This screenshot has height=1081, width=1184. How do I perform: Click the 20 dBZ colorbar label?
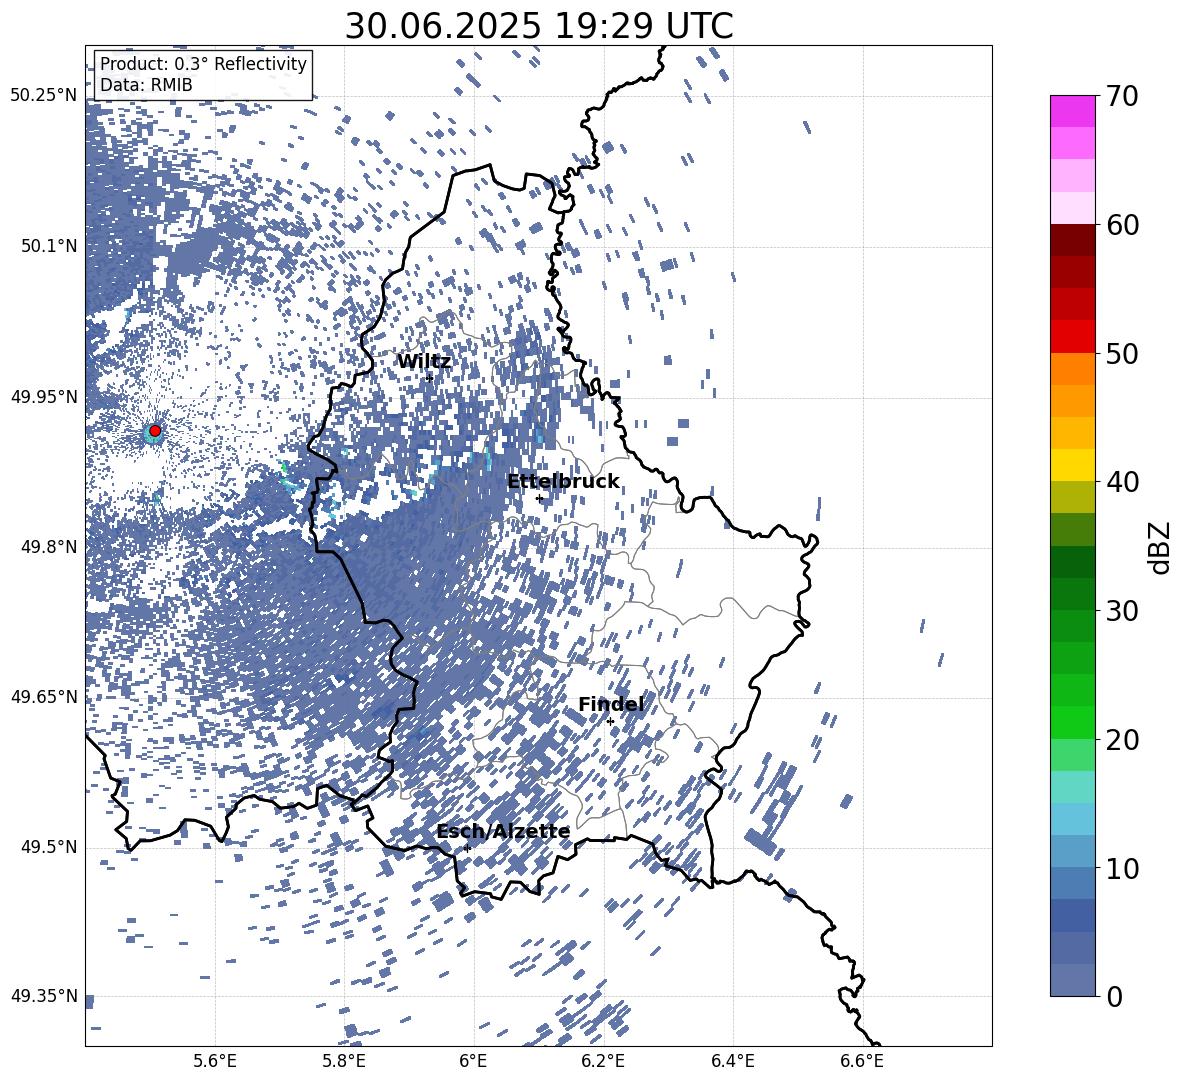click(x=1122, y=739)
